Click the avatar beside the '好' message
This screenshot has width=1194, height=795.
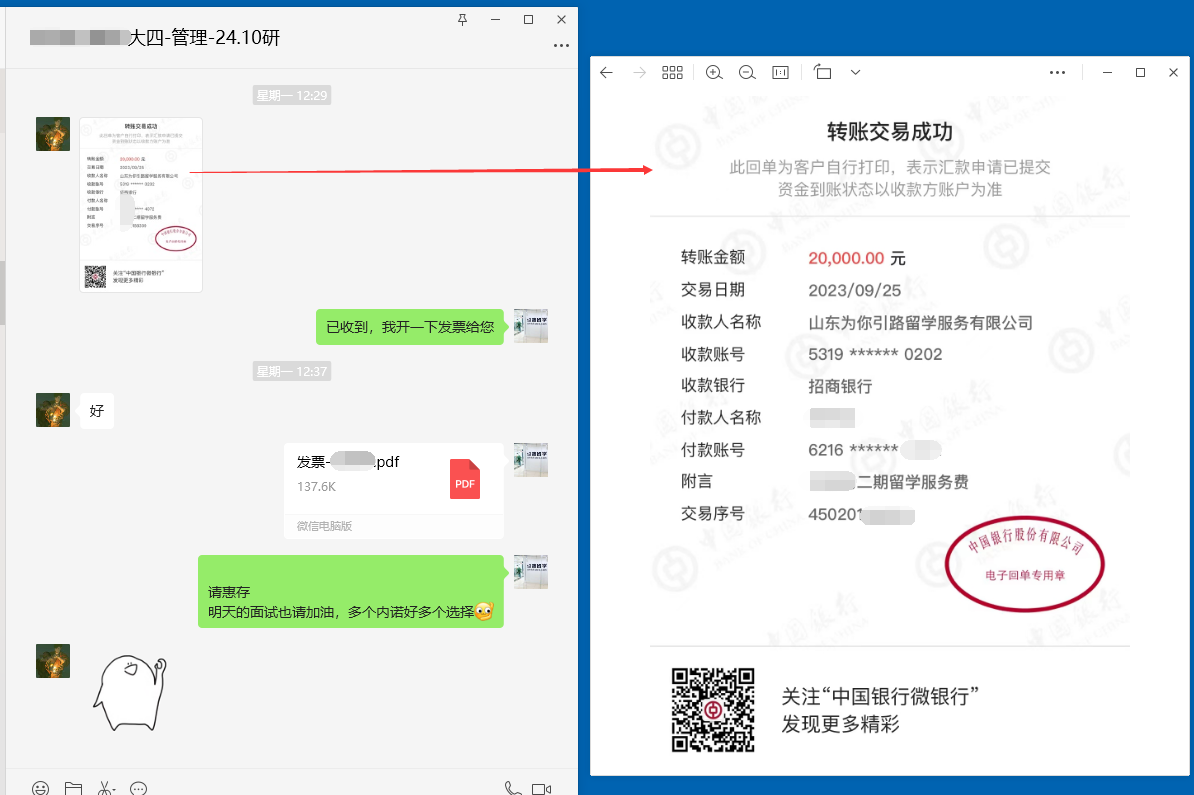[53, 410]
